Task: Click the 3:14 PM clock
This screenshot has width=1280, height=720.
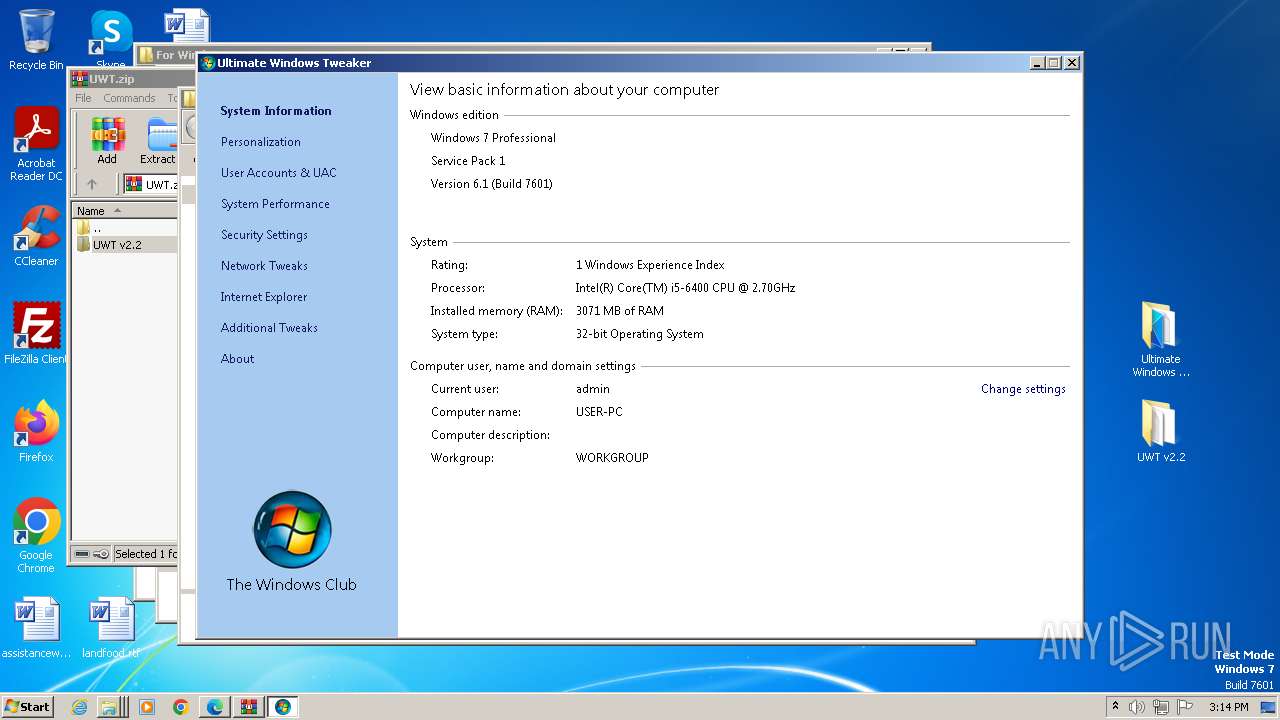Action: (1229, 707)
